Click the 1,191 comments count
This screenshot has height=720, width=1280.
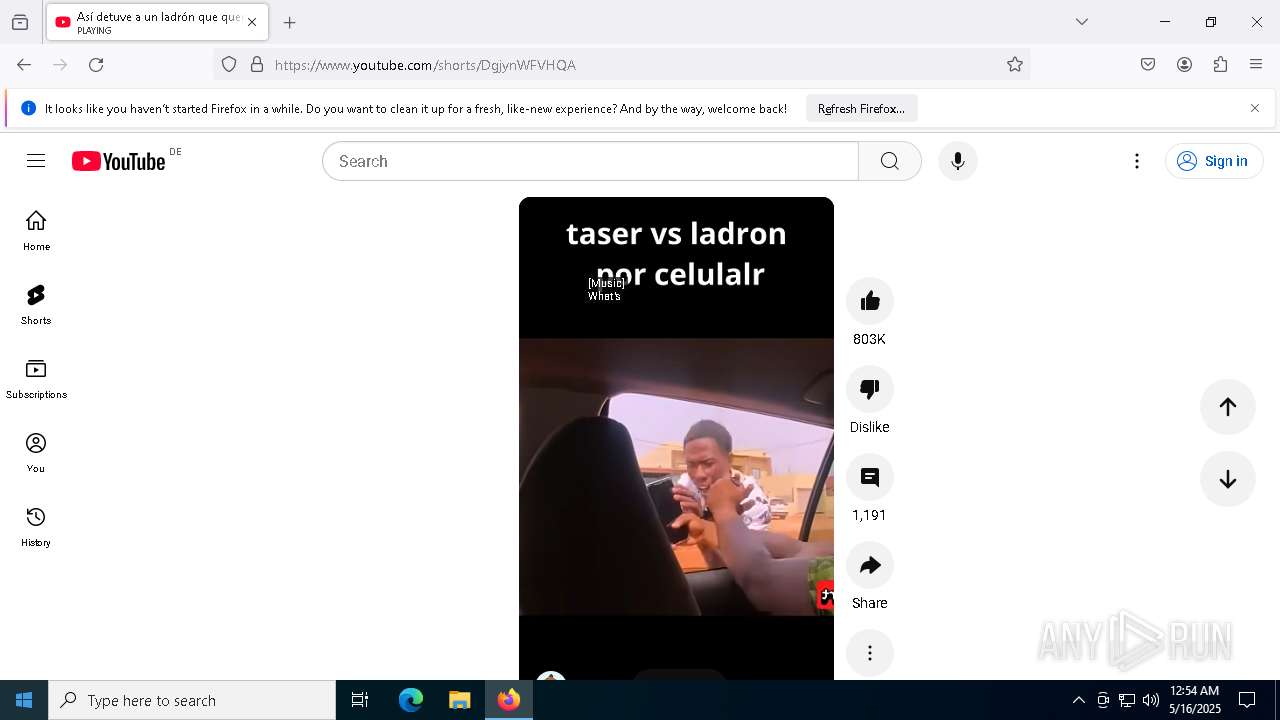point(869,515)
